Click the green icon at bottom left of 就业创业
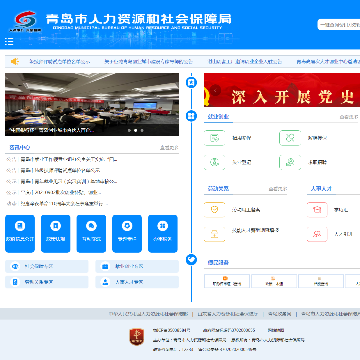Viewport: 360px width, 360px height. [x=214, y=162]
